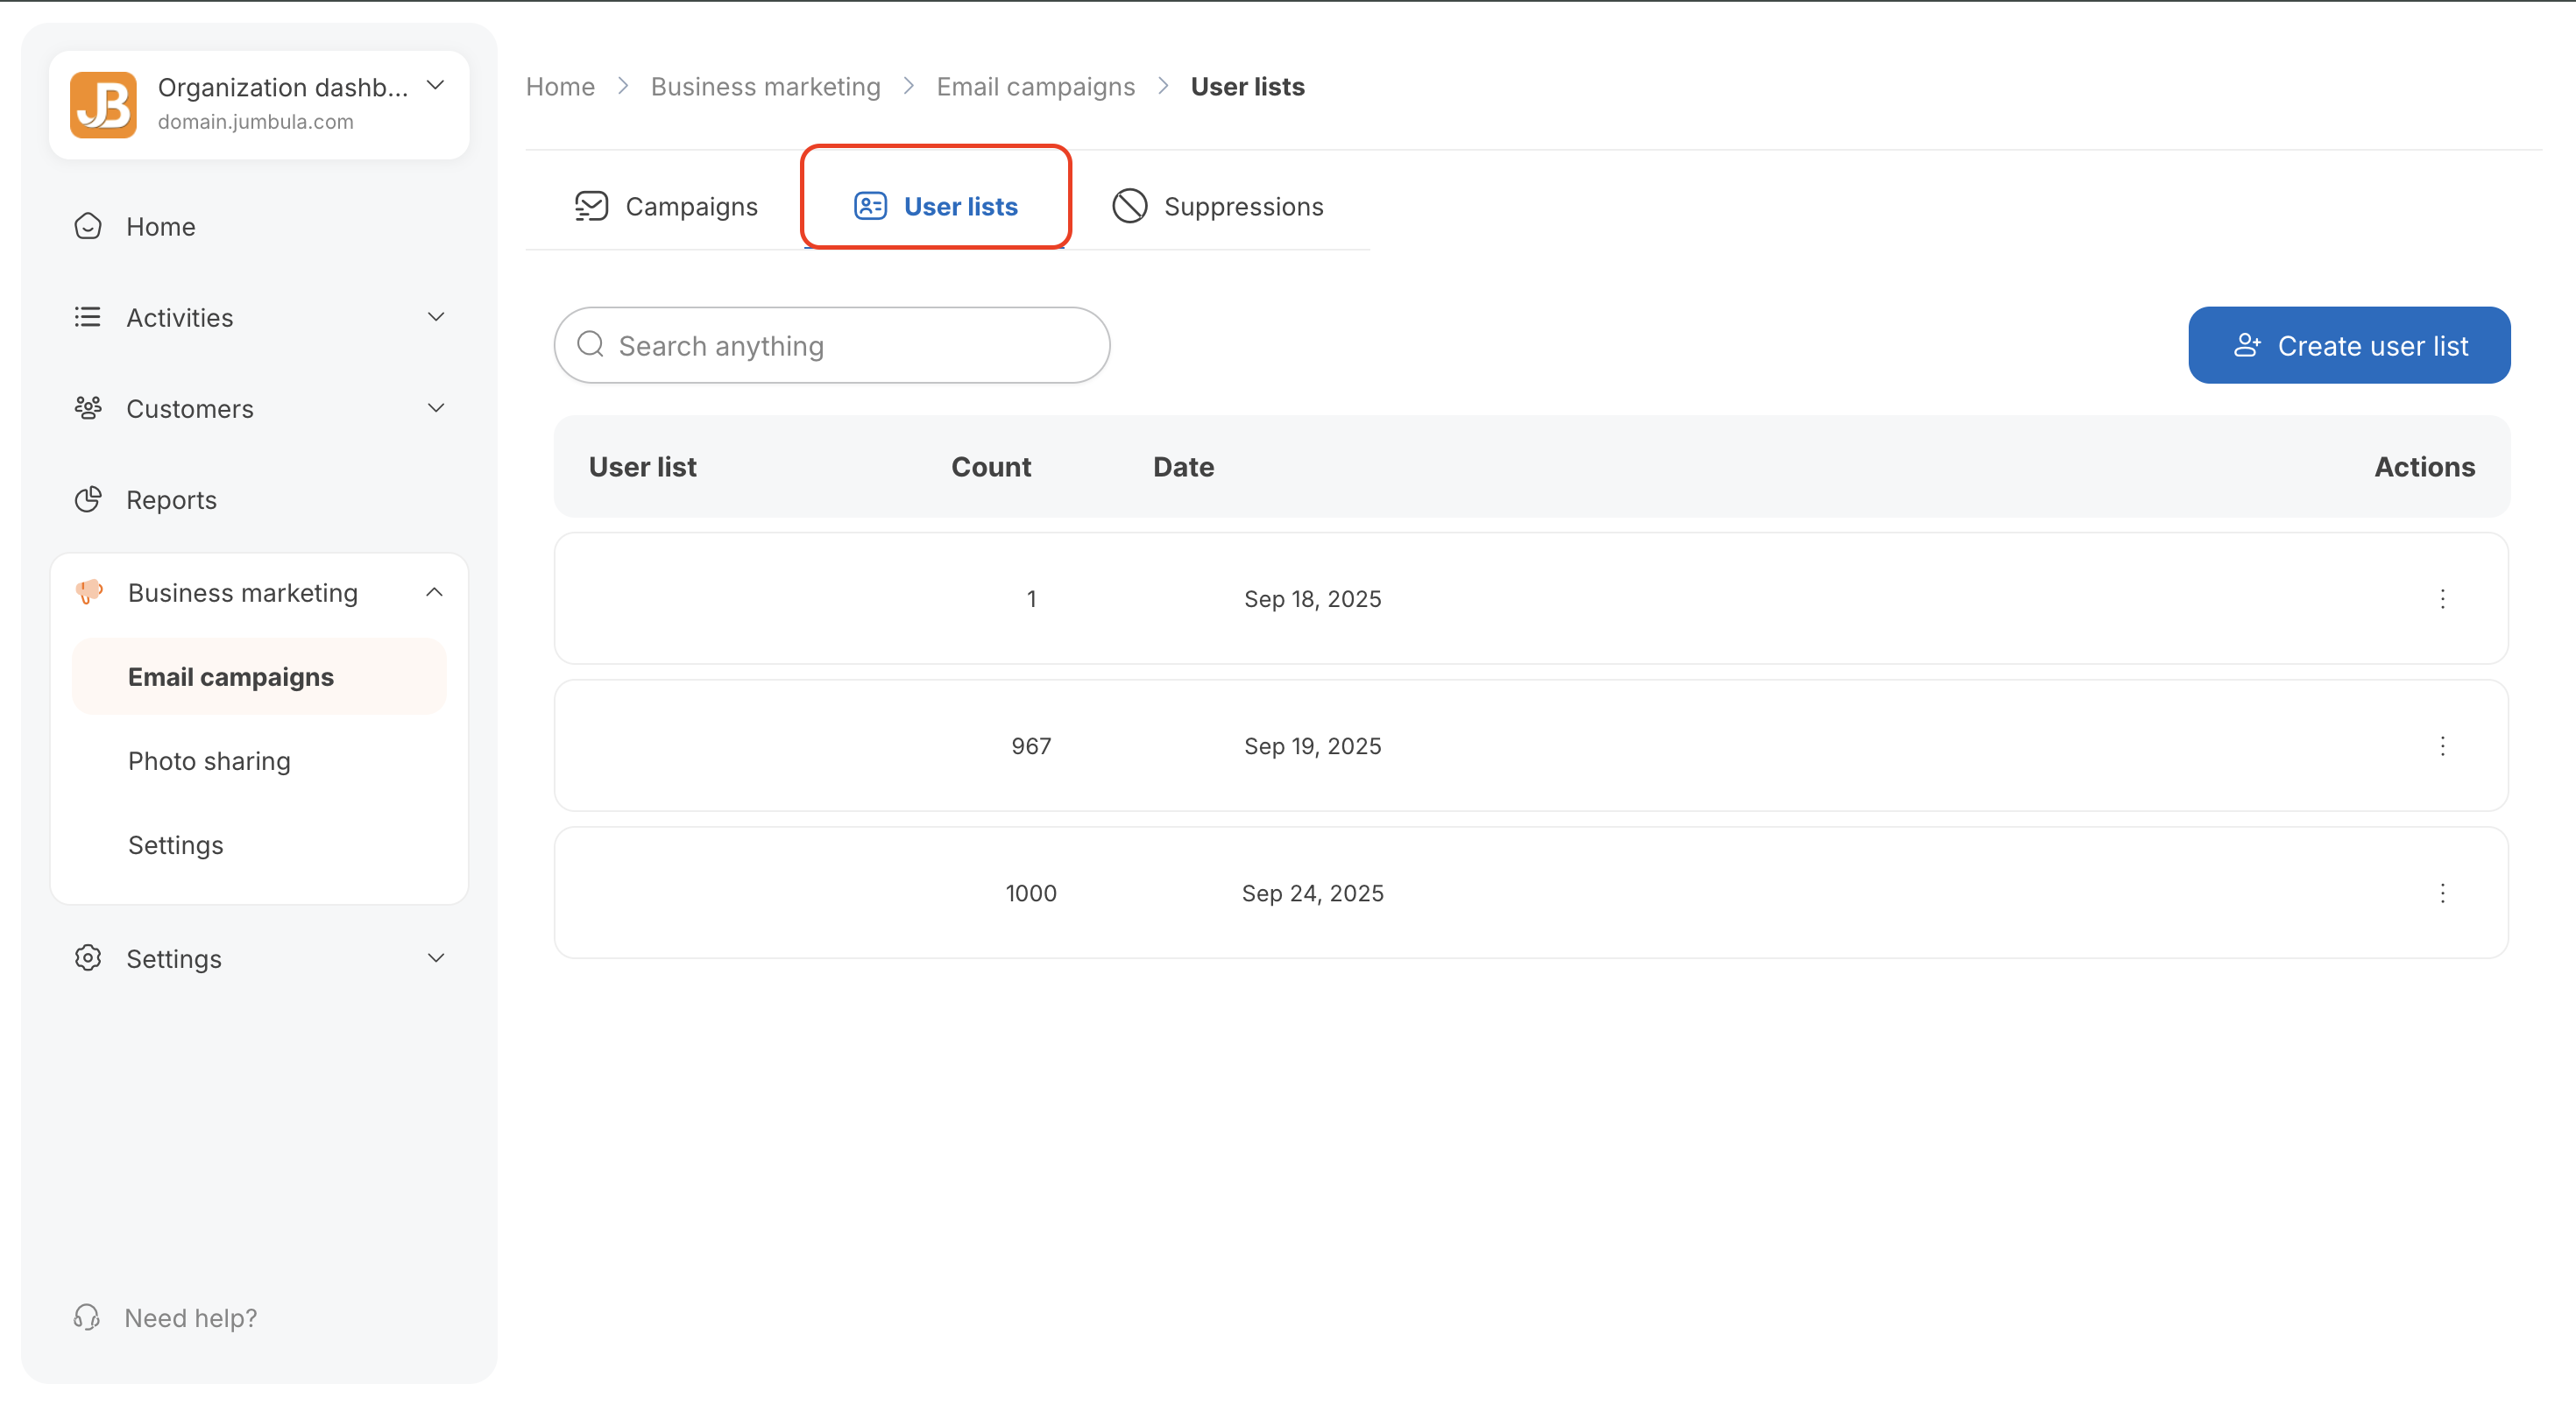
Task: Click the JB organization logo
Action: click(103, 104)
